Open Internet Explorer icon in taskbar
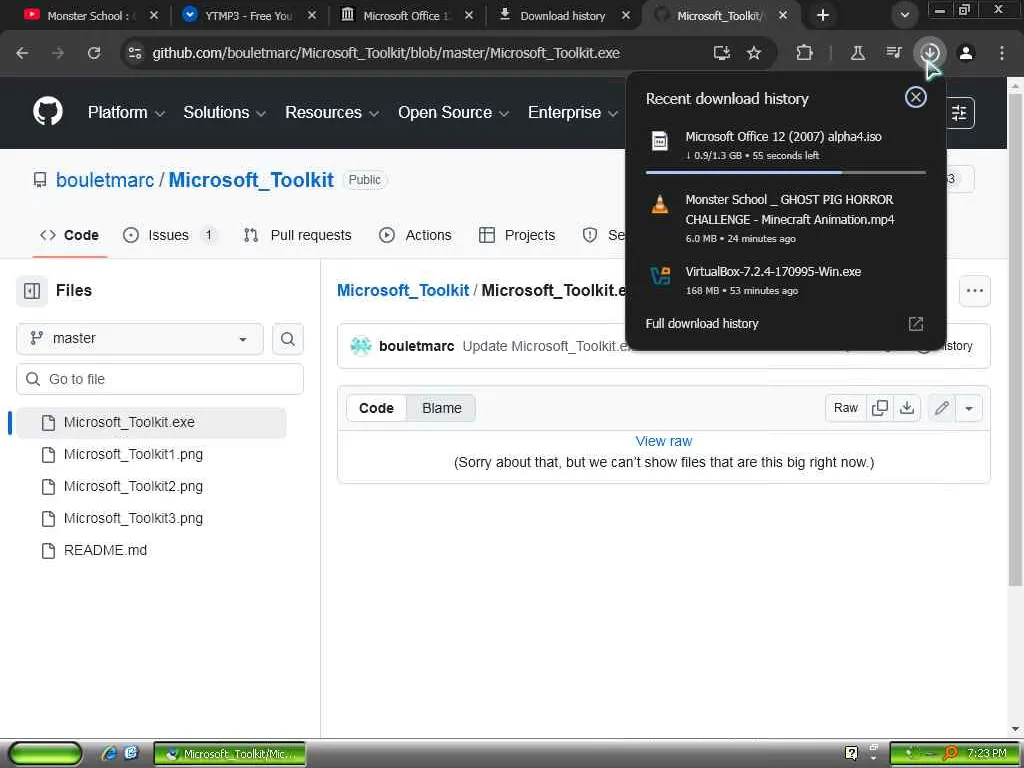Screen dimensions: 1024x768 [x=109, y=753]
